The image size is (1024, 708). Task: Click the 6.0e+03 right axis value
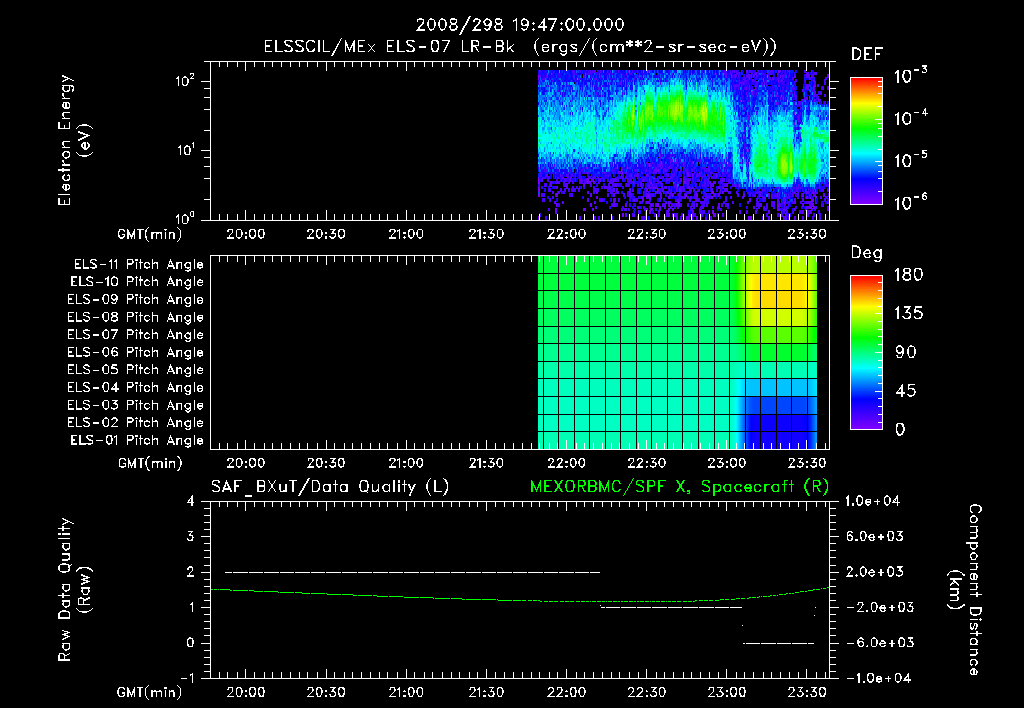click(875, 536)
